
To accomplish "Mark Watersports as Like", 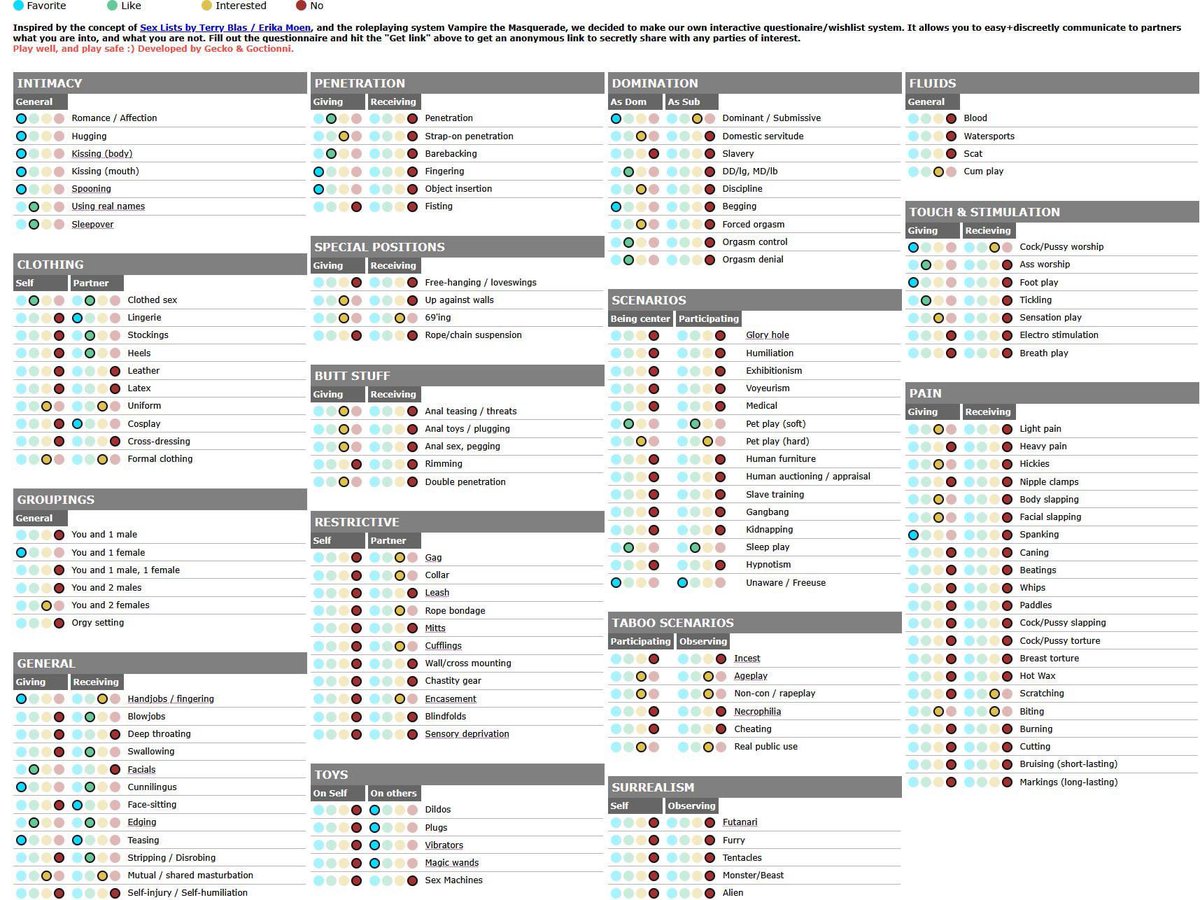I will click(926, 136).
